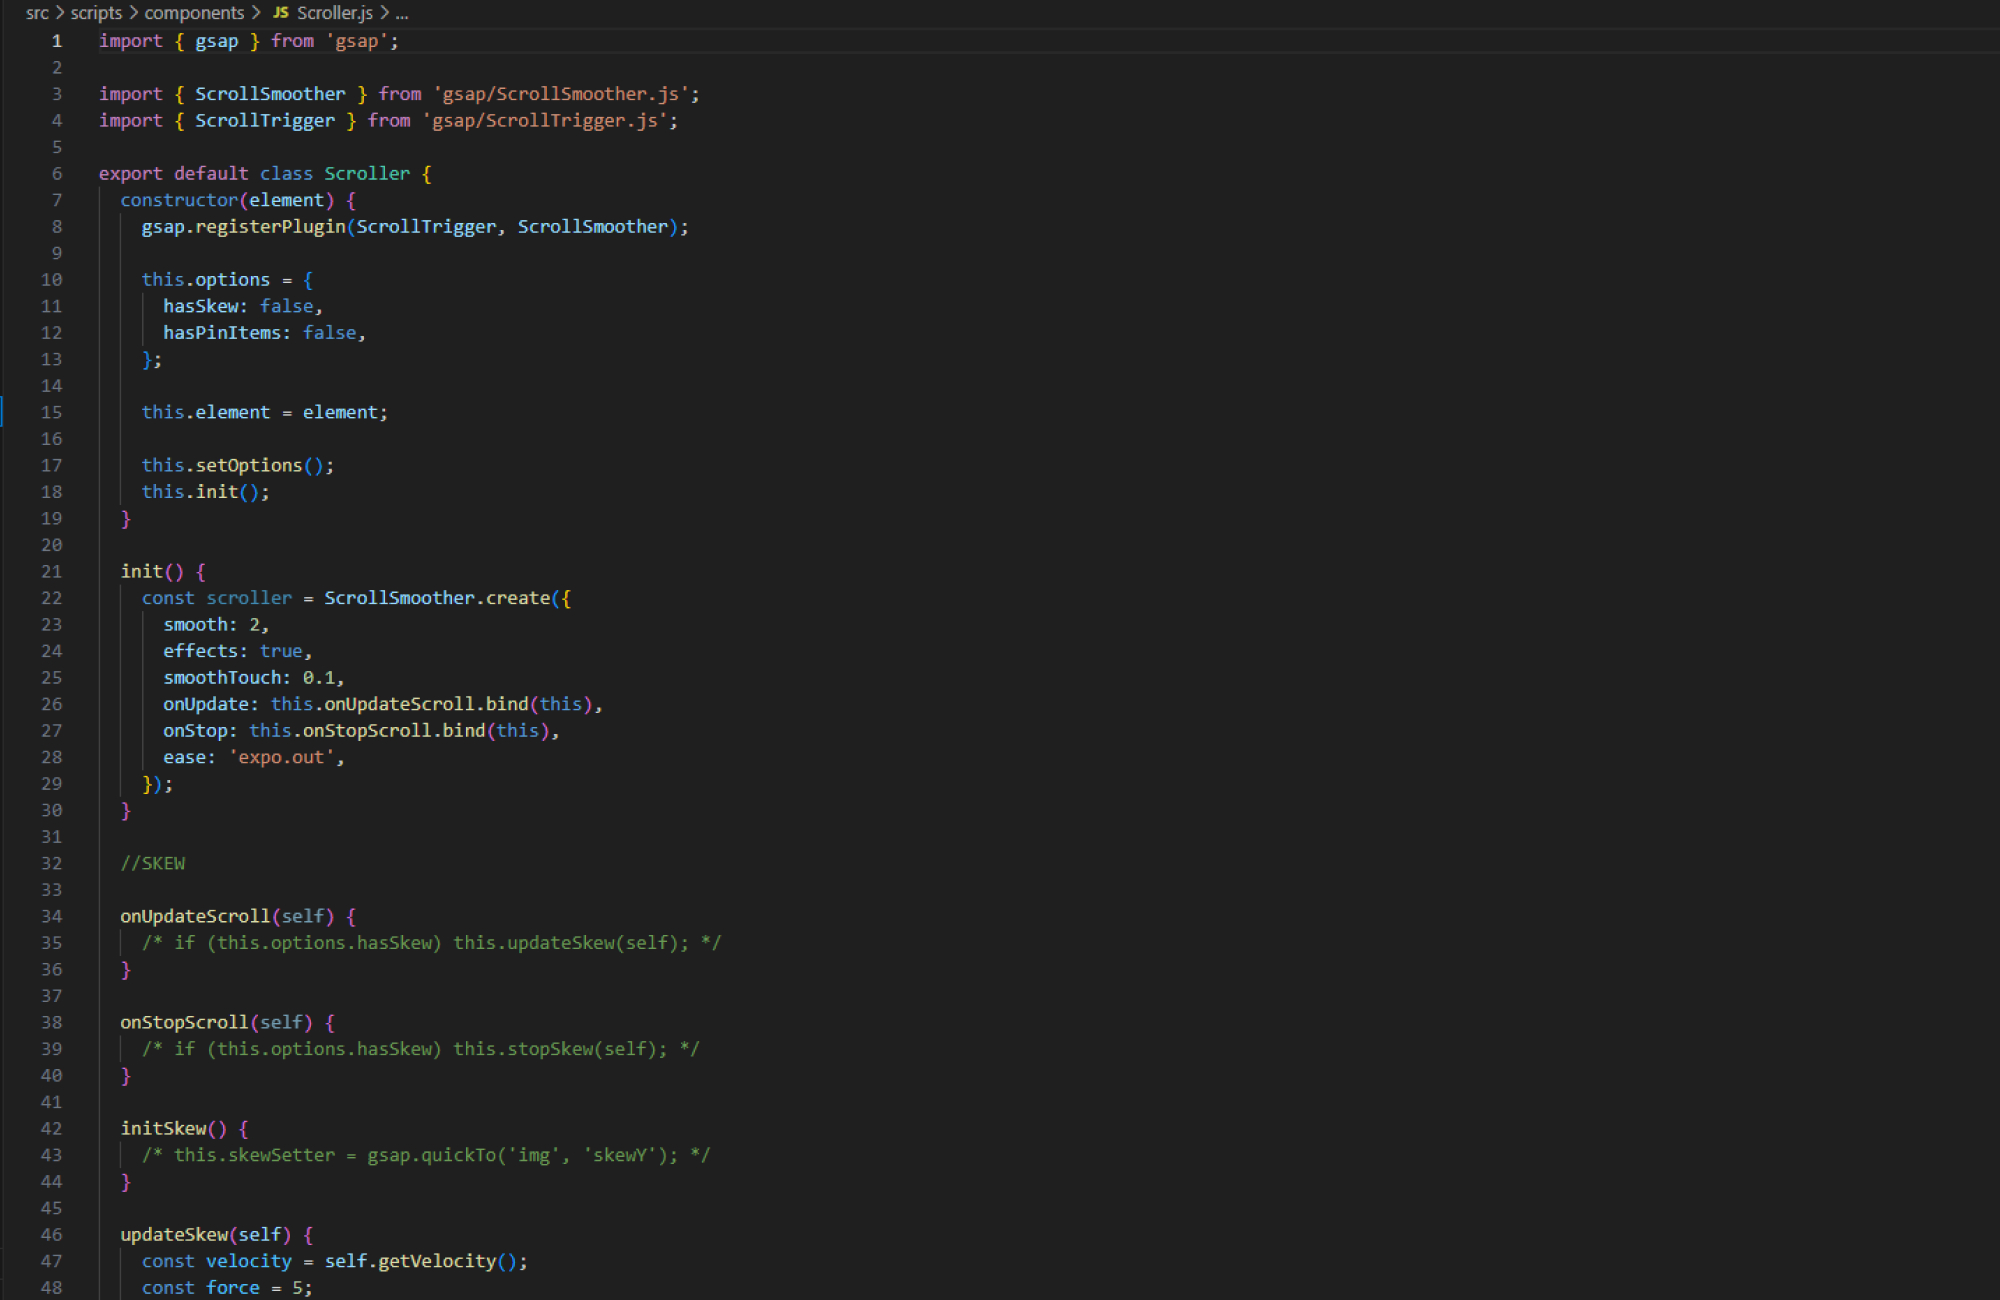
Task: Place cursor on class name Scroller
Action: [366, 173]
